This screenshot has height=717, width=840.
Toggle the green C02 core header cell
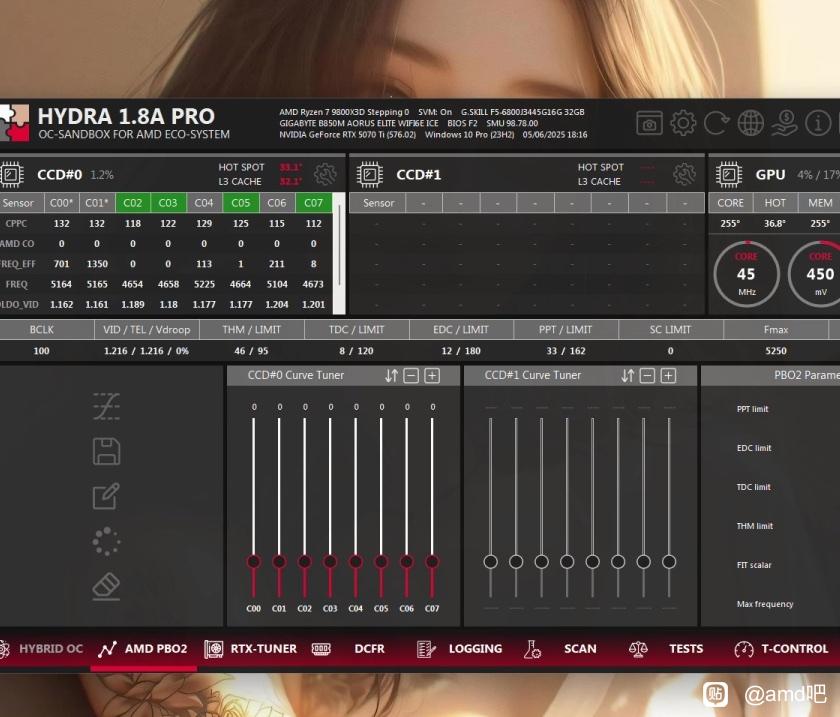[x=133, y=203]
